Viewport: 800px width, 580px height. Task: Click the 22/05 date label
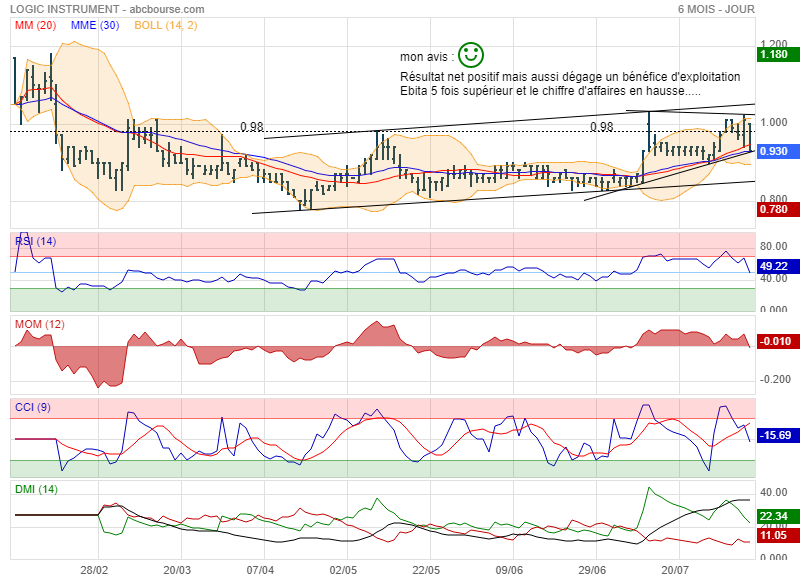427,570
